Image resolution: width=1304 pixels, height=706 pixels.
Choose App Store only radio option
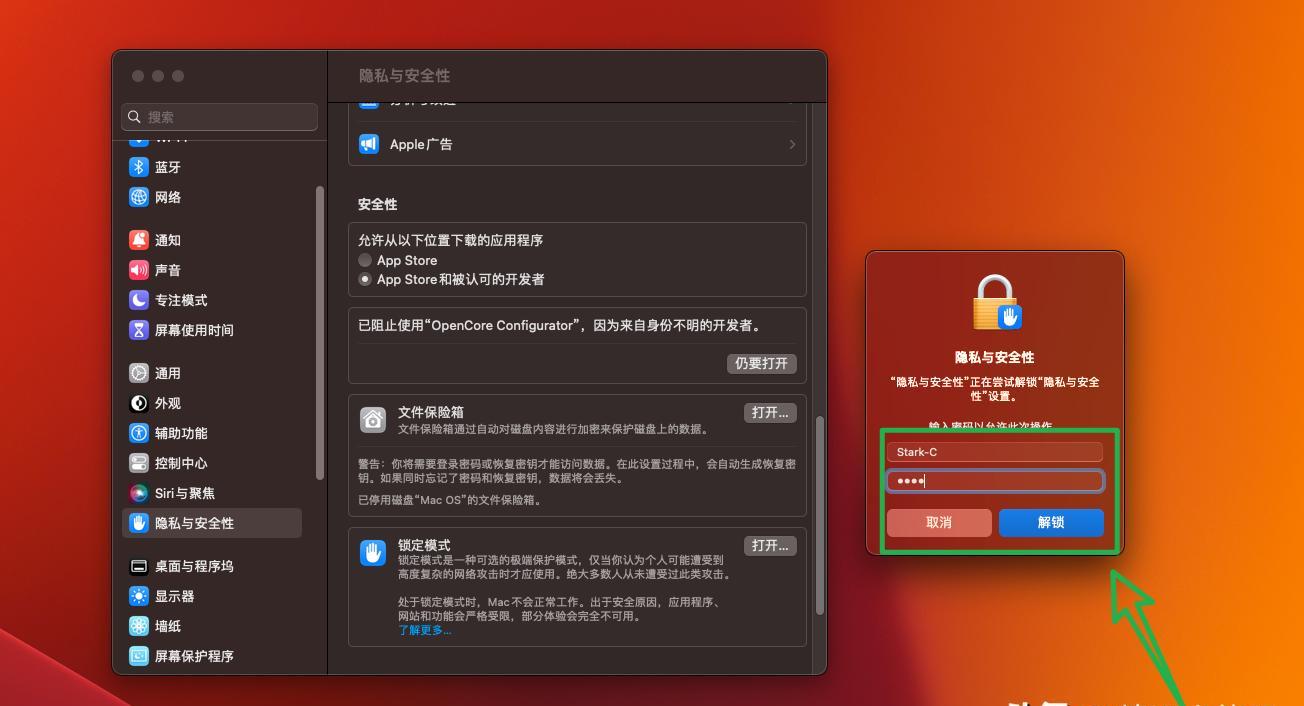(365, 260)
